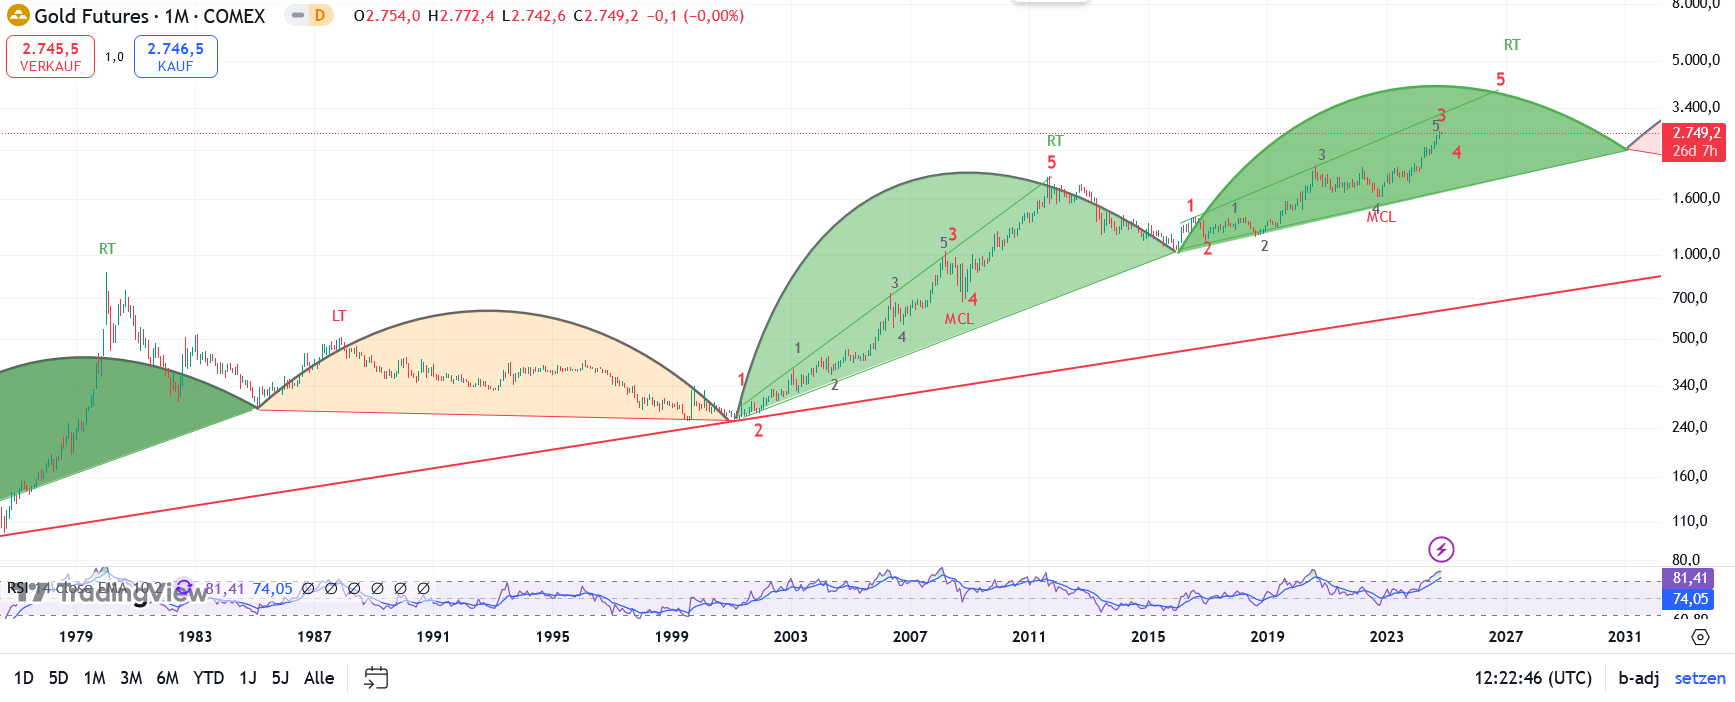Click the purple 81,41 RSI axis label
The width and height of the screenshot is (1735, 702).
[x=1690, y=578]
